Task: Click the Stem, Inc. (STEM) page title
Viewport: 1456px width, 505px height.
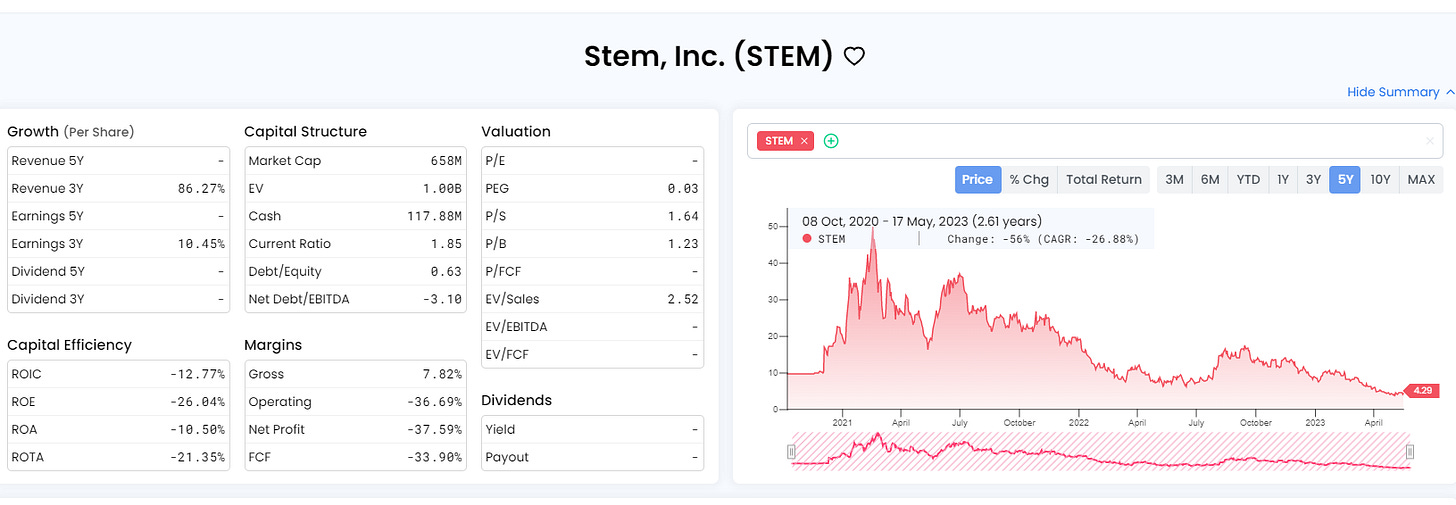Action: click(708, 56)
